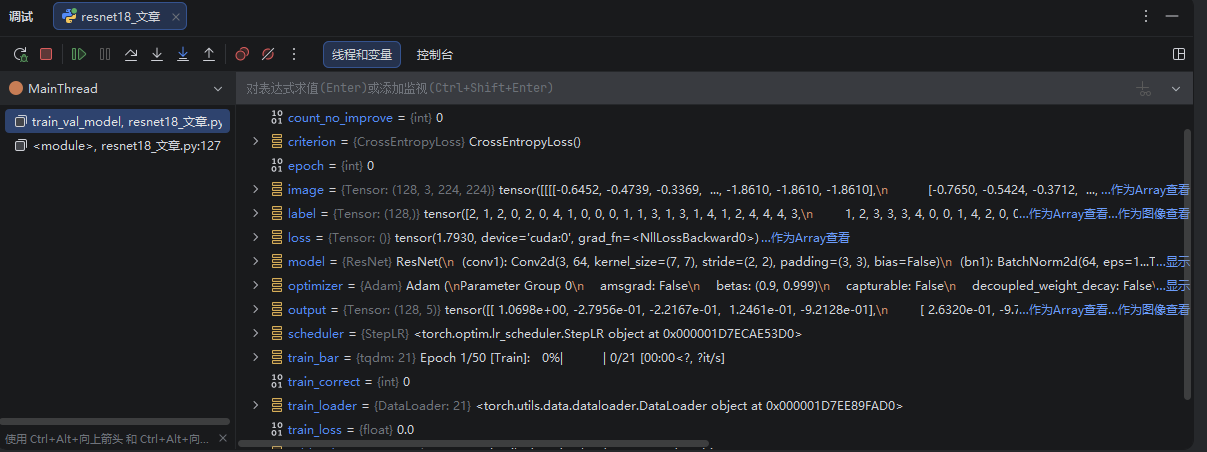Expand the train_loader DataLoader variable
The height and width of the screenshot is (452, 1207).
point(256,405)
